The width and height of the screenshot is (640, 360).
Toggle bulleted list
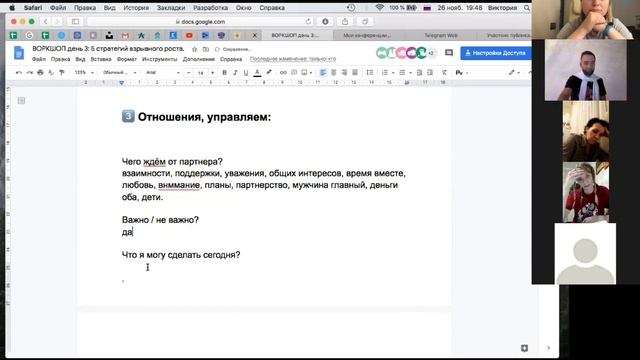pyautogui.click(x=402, y=73)
